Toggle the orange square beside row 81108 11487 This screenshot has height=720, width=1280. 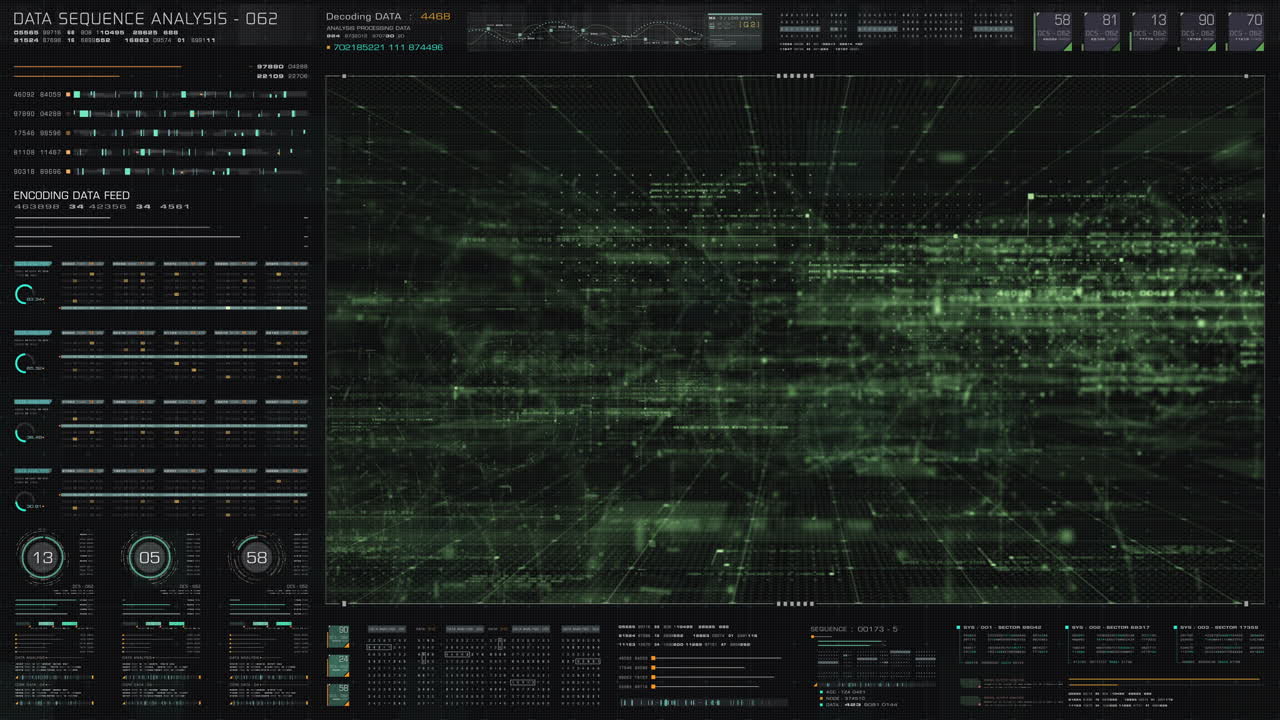[67, 152]
